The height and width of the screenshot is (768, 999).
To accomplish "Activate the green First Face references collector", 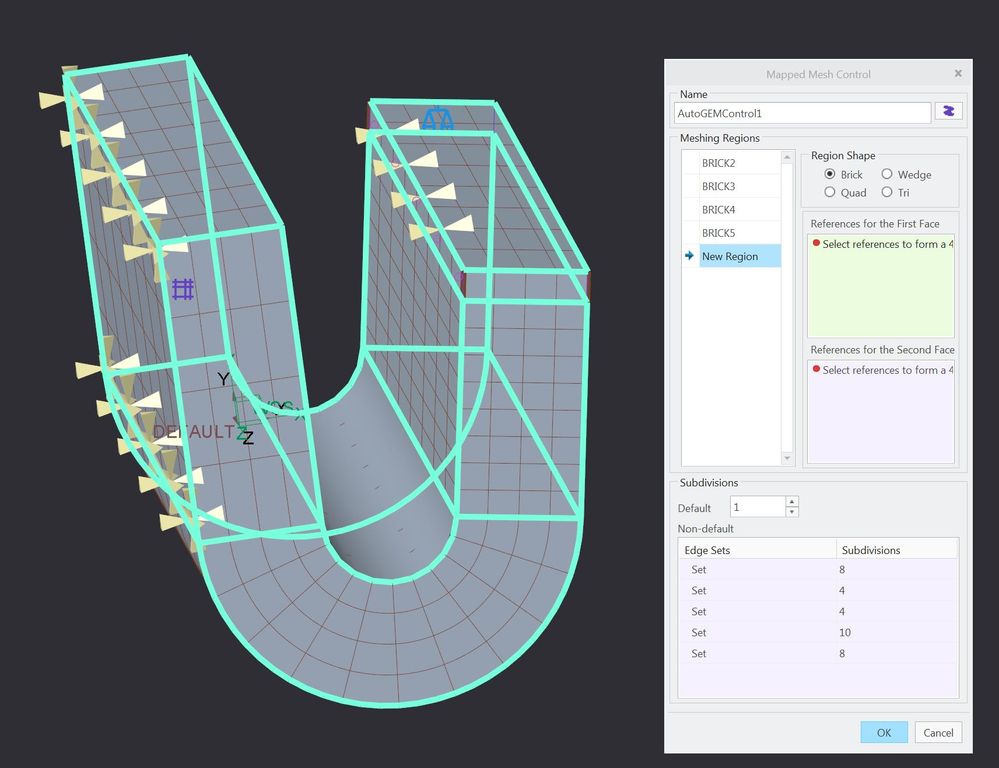I will 880,290.
